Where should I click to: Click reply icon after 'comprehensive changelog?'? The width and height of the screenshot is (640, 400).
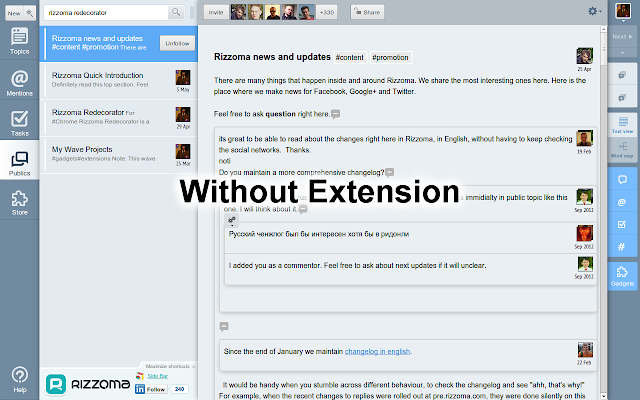coord(390,173)
